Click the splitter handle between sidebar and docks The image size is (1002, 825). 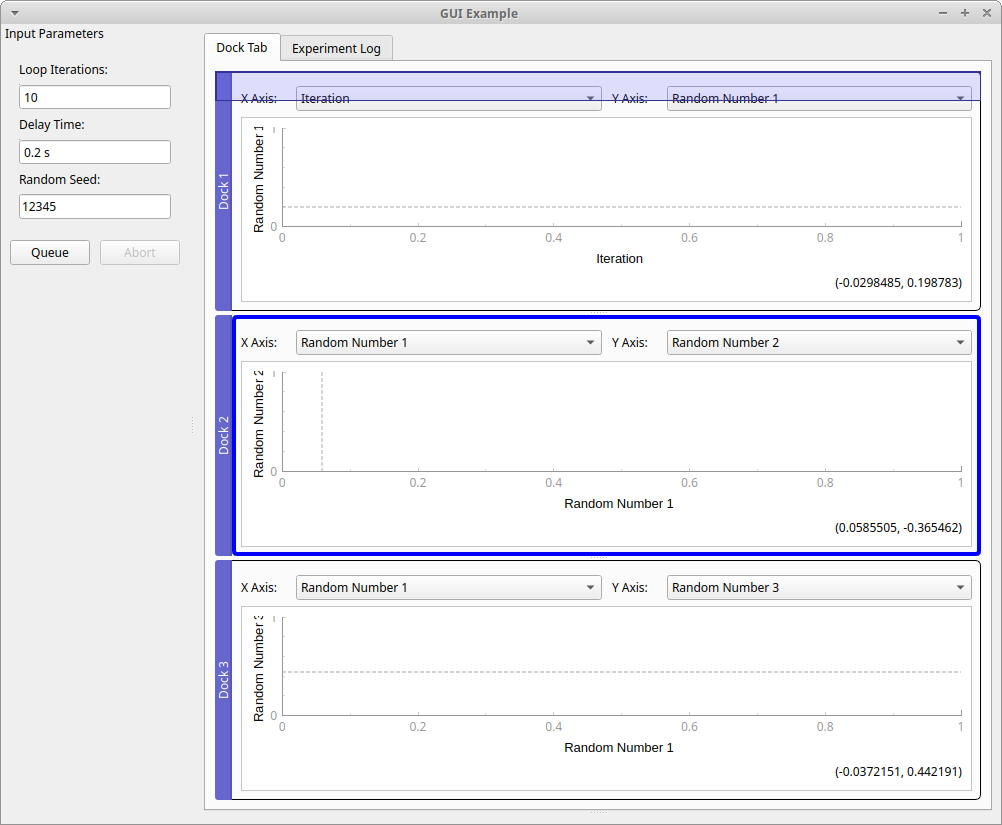(x=192, y=426)
